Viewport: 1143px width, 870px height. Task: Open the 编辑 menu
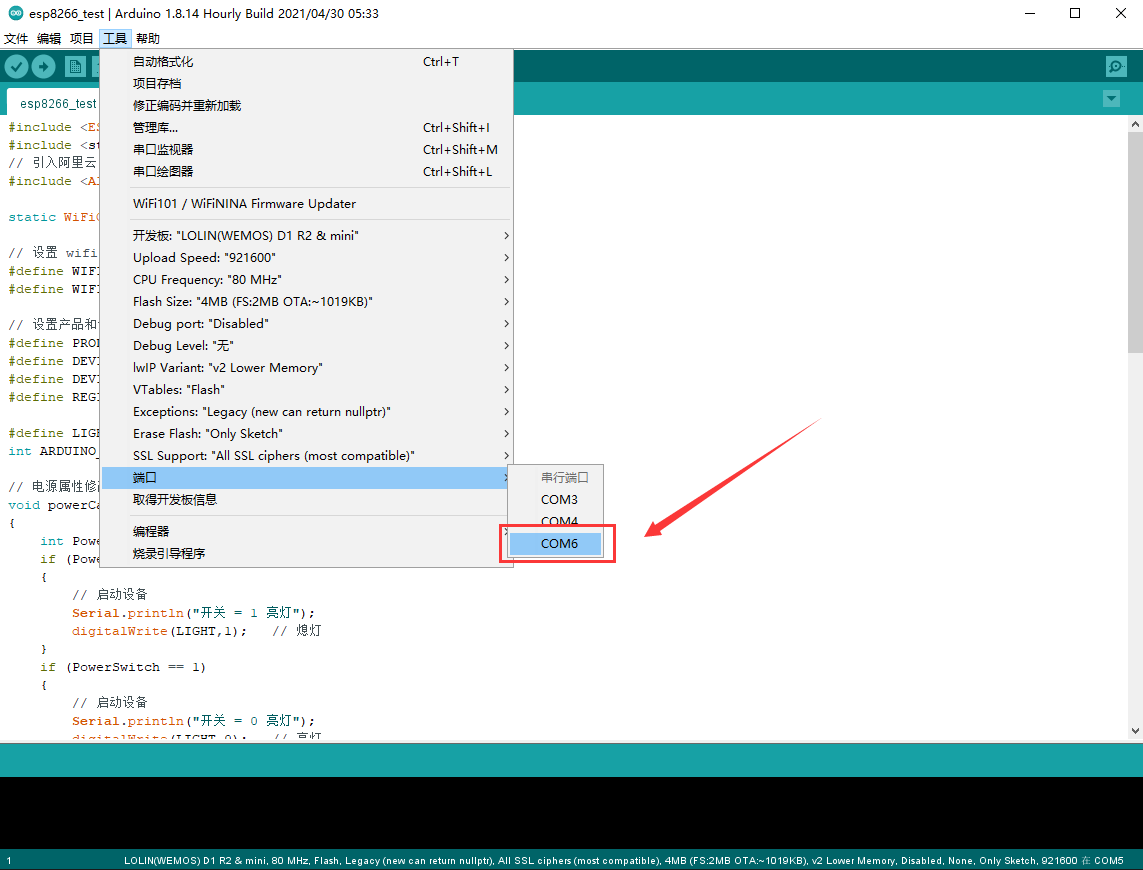[49, 39]
